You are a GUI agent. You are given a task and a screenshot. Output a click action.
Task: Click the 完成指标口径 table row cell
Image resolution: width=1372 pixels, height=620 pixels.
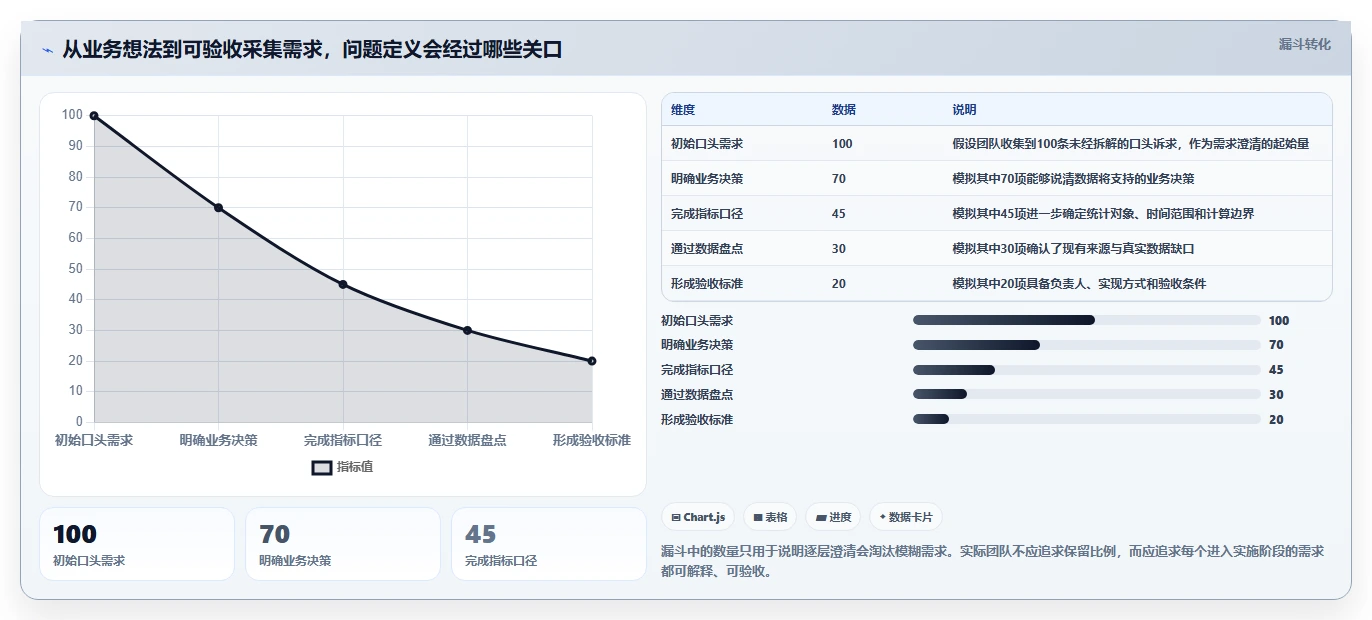tap(707, 214)
